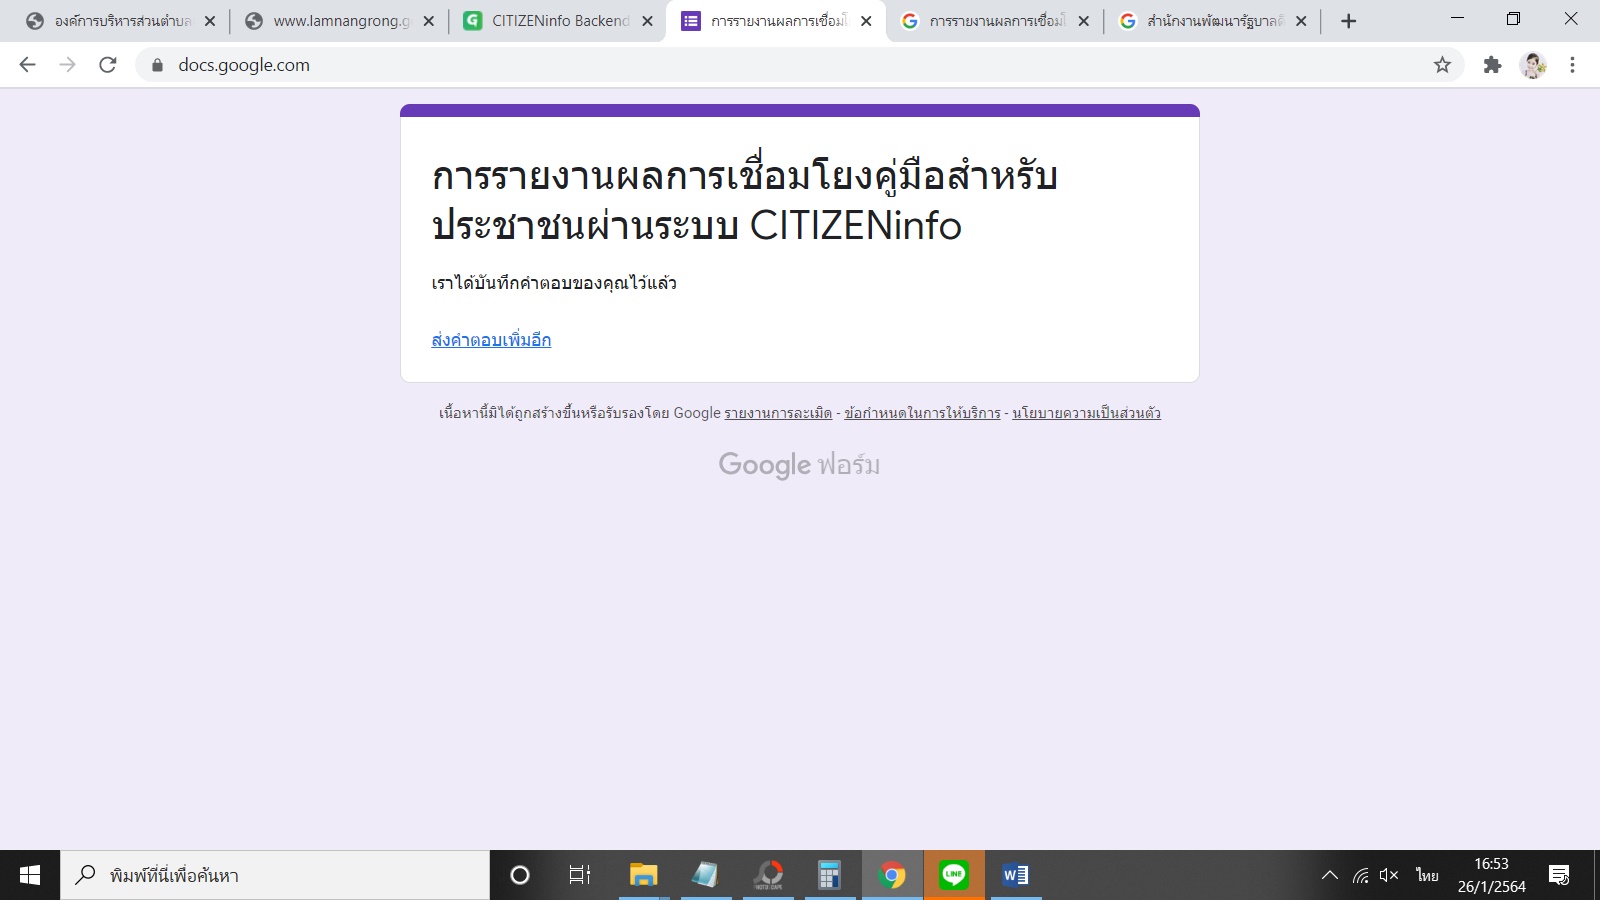Open File Explorer from the taskbar
The height and width of the screenshot is (900, 1600).
point(643,875)
